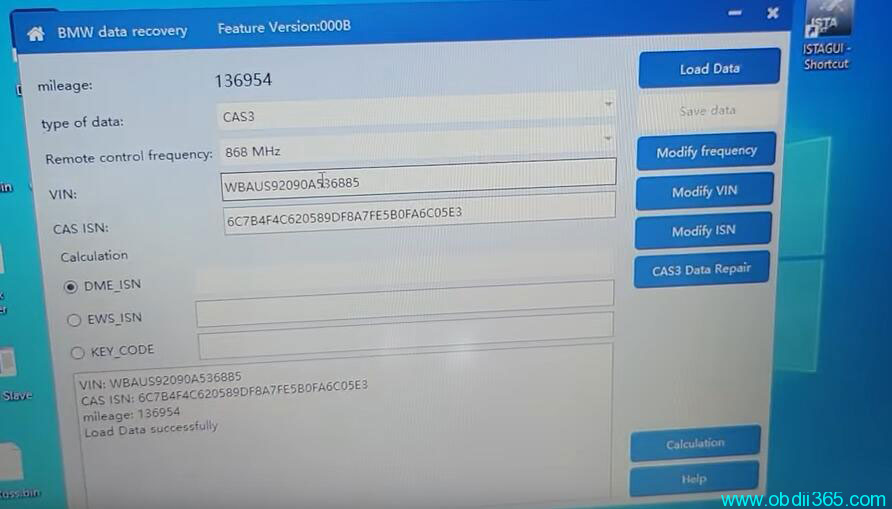This screenshot has height=509, width=892.
Task: Select the EWS_ISN radio button
Action: click(x=74, y=320)
